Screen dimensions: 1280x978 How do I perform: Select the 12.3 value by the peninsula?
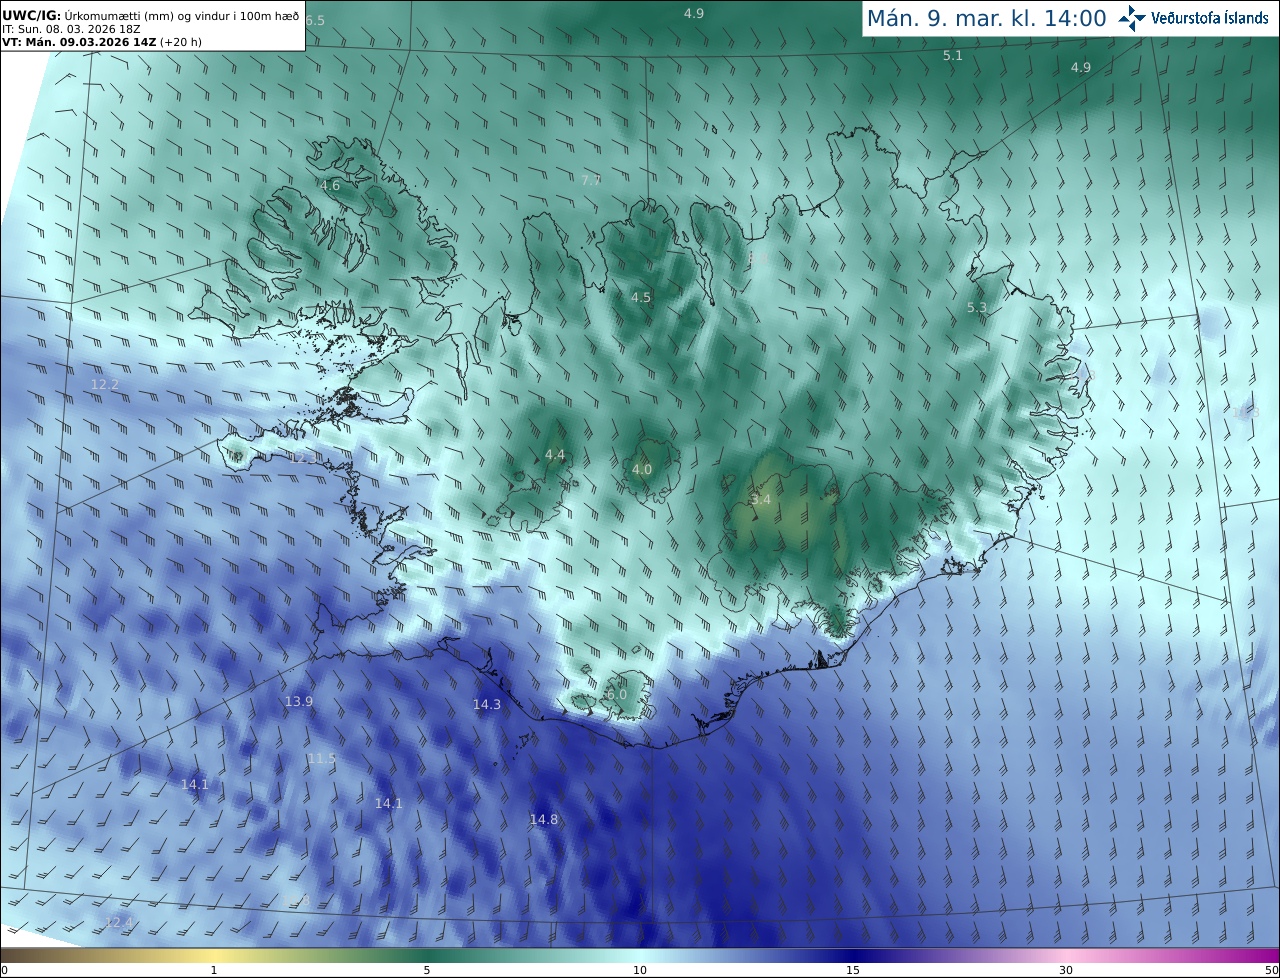click(x=301, y=458)
